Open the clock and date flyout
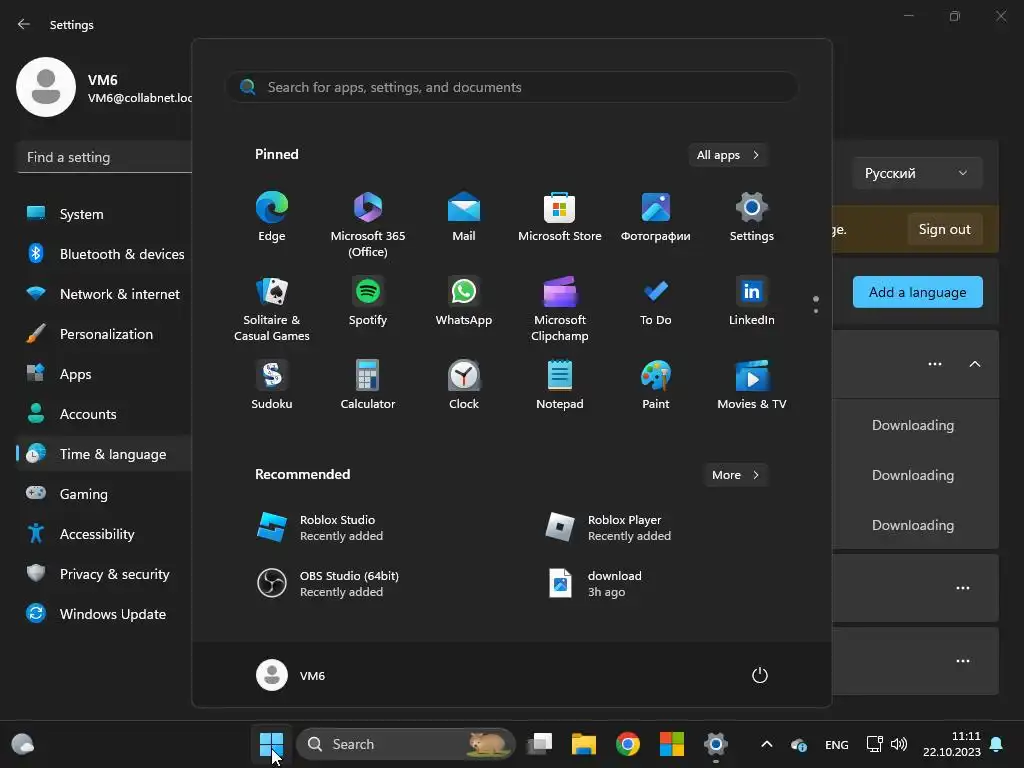The image size is (1024, 768). coord(952,744)
